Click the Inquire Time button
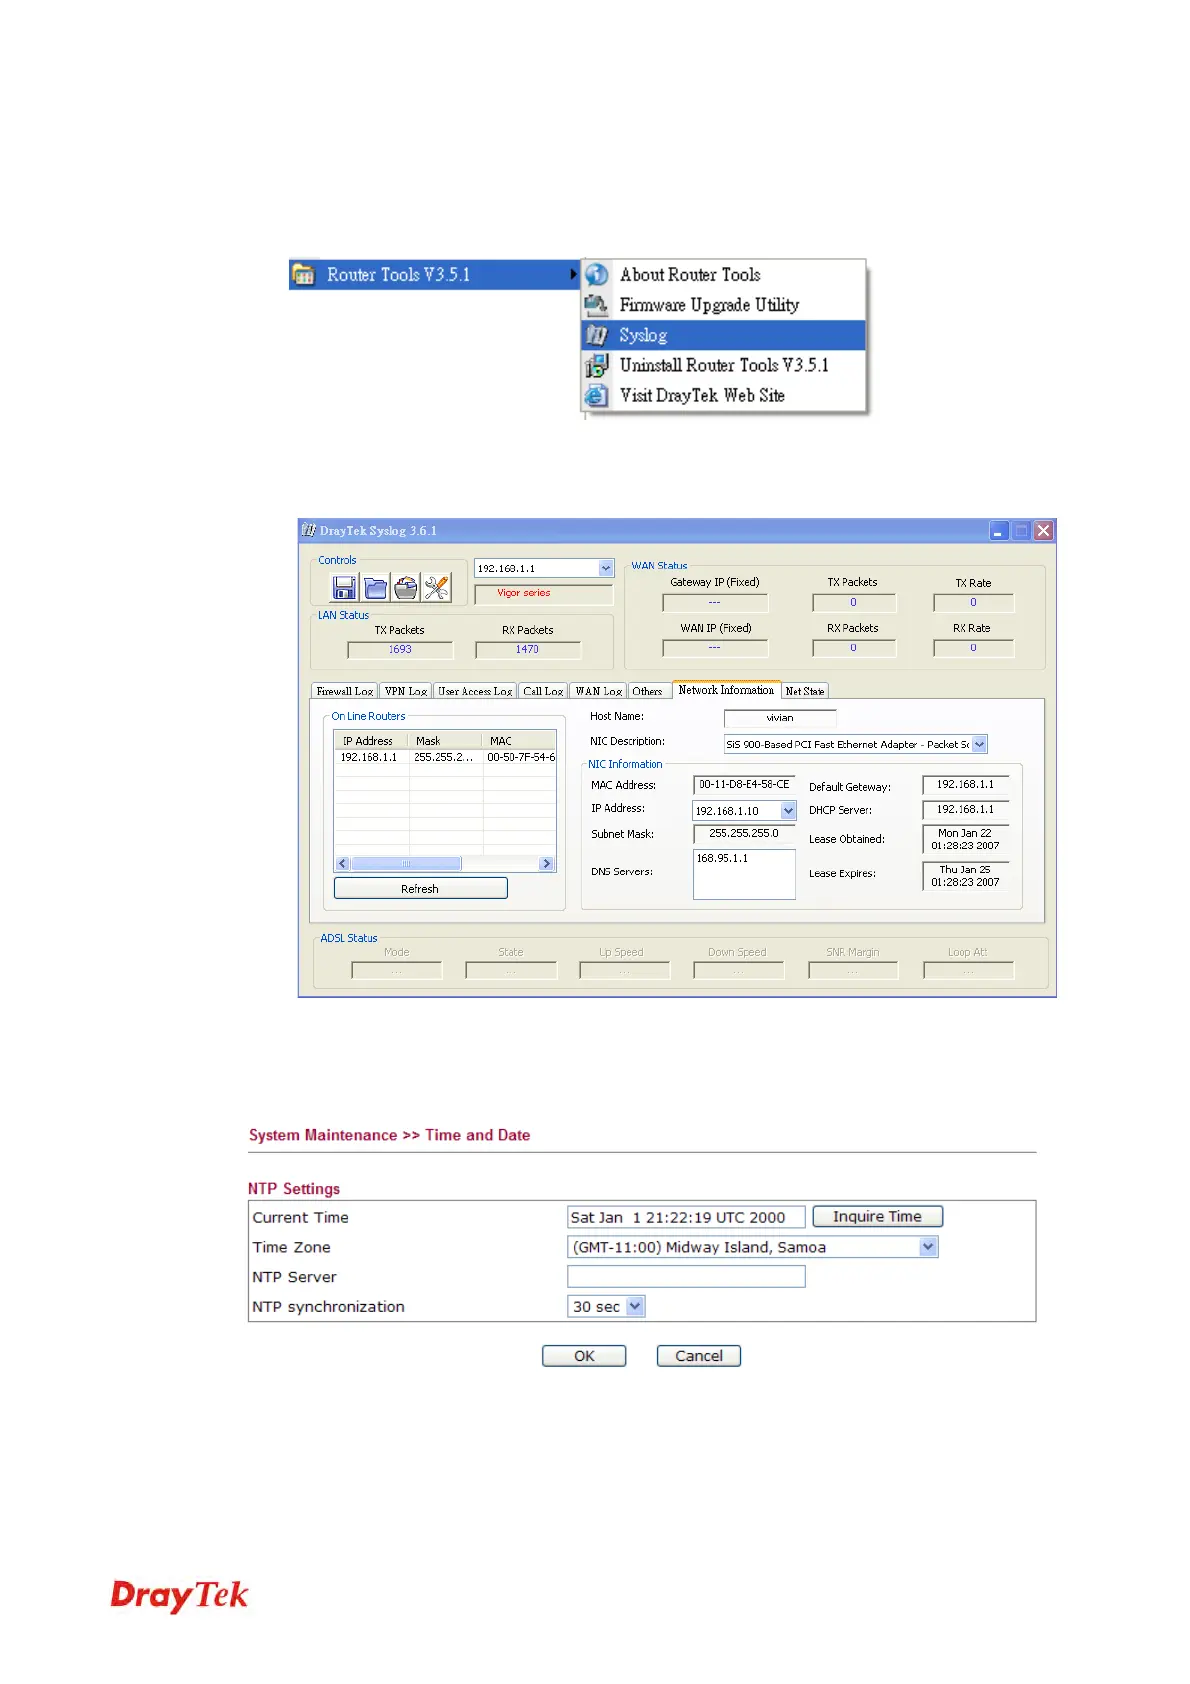Screen dimensions: 1190x1684 coord(877,1217)
